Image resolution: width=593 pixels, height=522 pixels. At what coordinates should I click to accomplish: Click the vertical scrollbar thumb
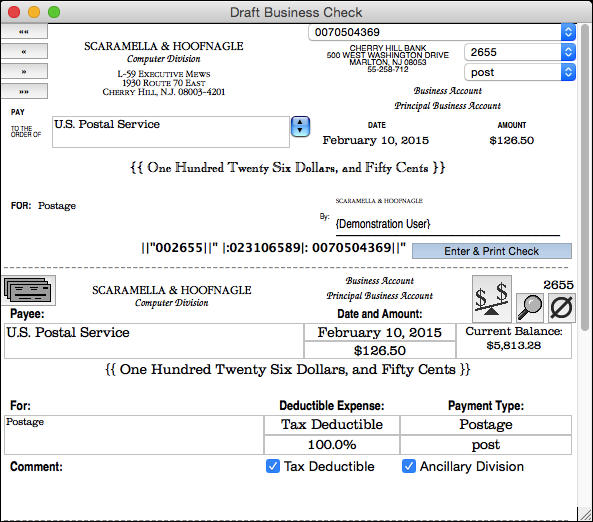coord(585,178)
